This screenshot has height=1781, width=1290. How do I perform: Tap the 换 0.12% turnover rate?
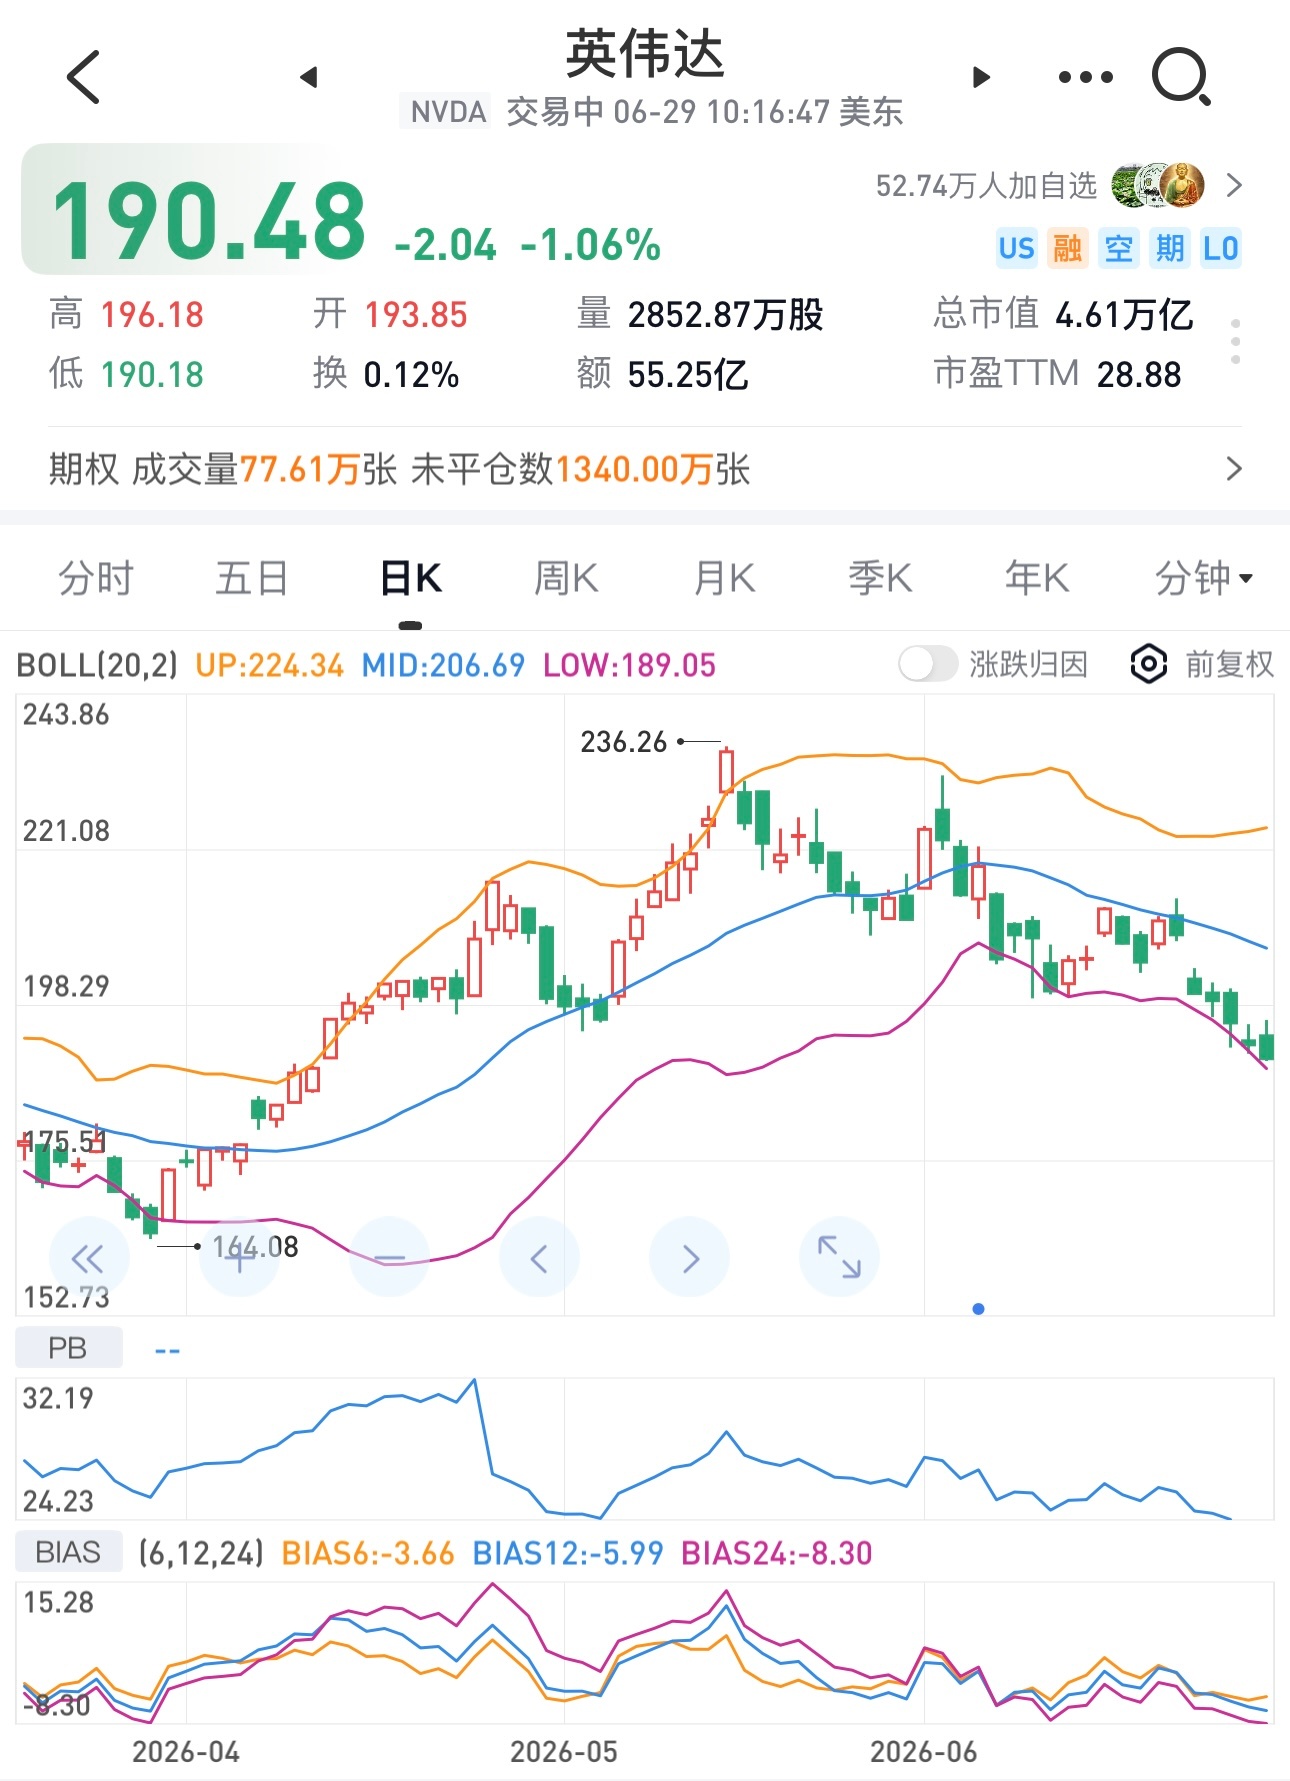(386, 374)
